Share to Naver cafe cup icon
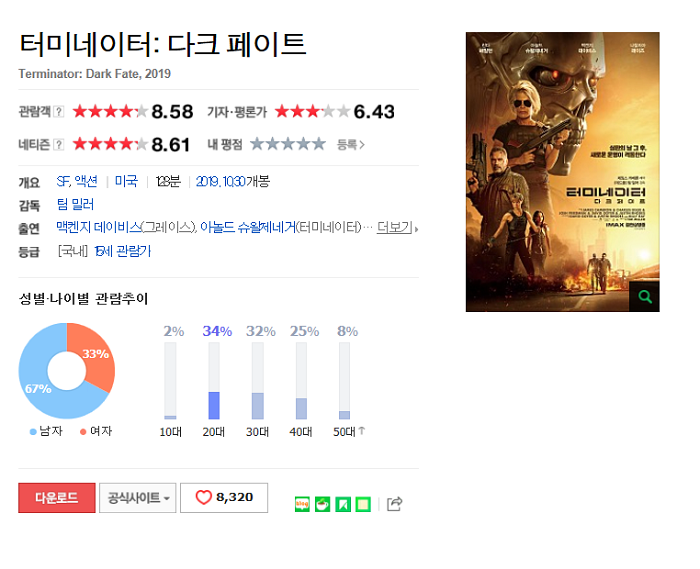700x569 pixels. 322,504
